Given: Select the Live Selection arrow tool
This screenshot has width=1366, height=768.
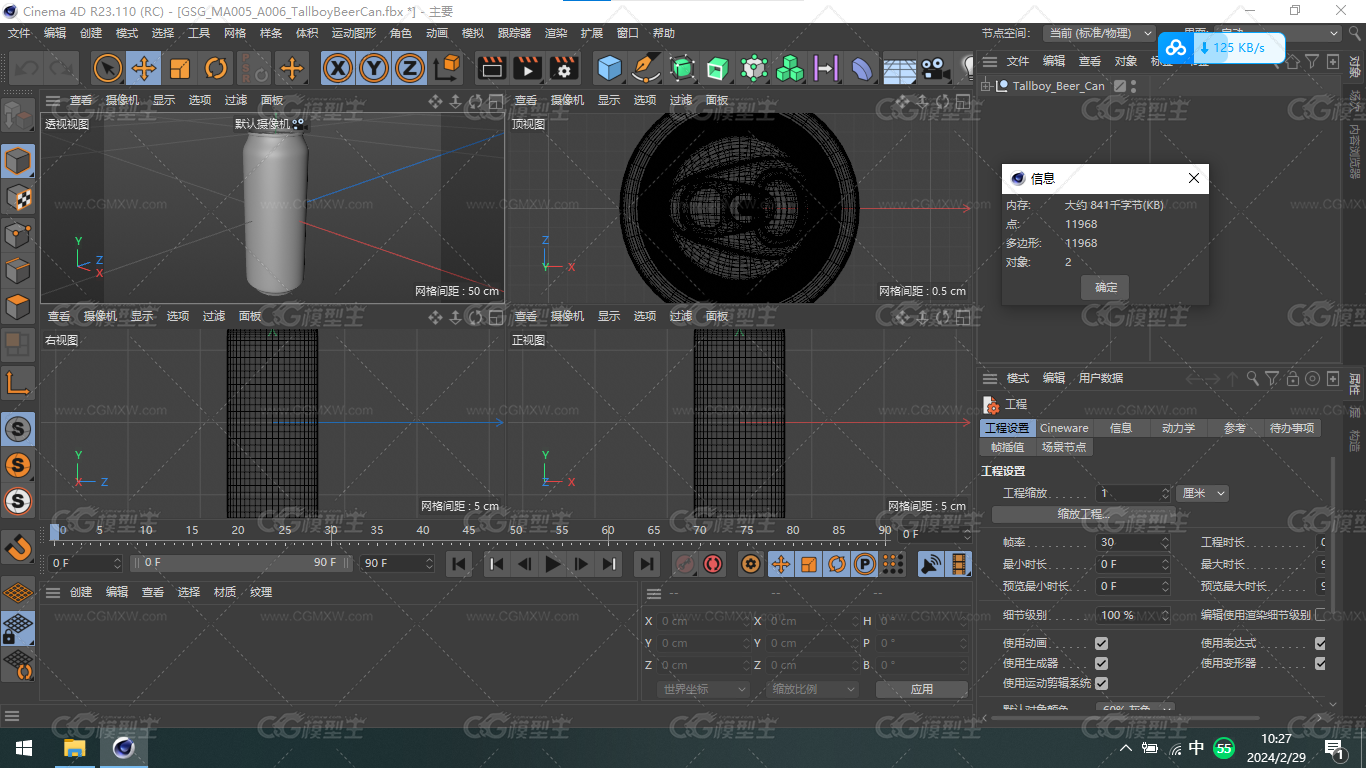Looking at the screenshot, I should [x=108, y=68].
